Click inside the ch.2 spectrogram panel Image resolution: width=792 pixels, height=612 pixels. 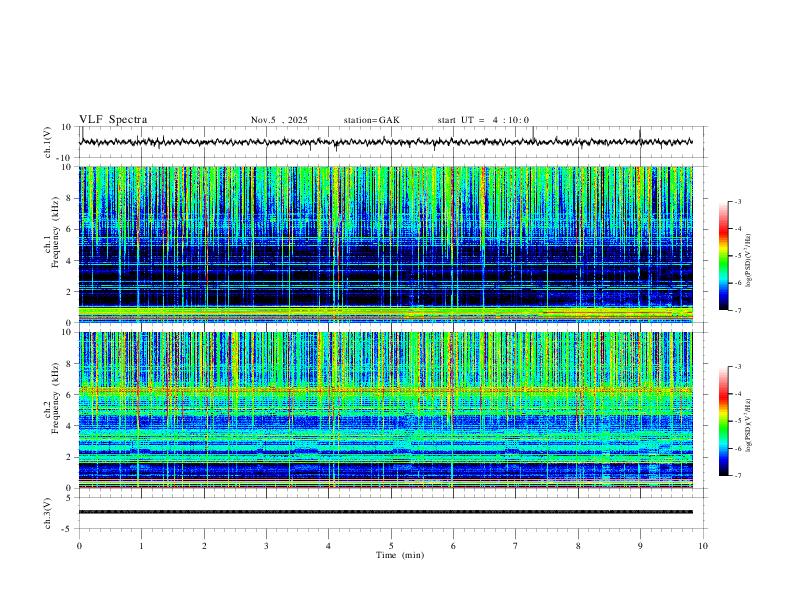(386, 410)
